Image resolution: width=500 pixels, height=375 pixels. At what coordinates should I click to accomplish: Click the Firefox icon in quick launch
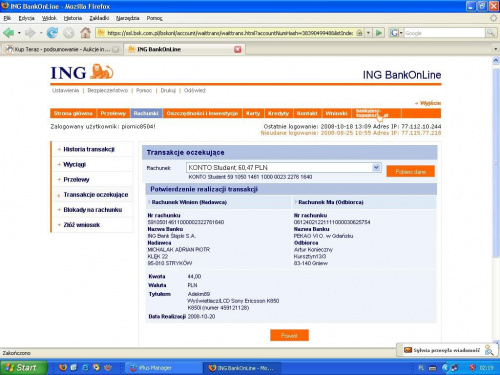pos(63,367)
